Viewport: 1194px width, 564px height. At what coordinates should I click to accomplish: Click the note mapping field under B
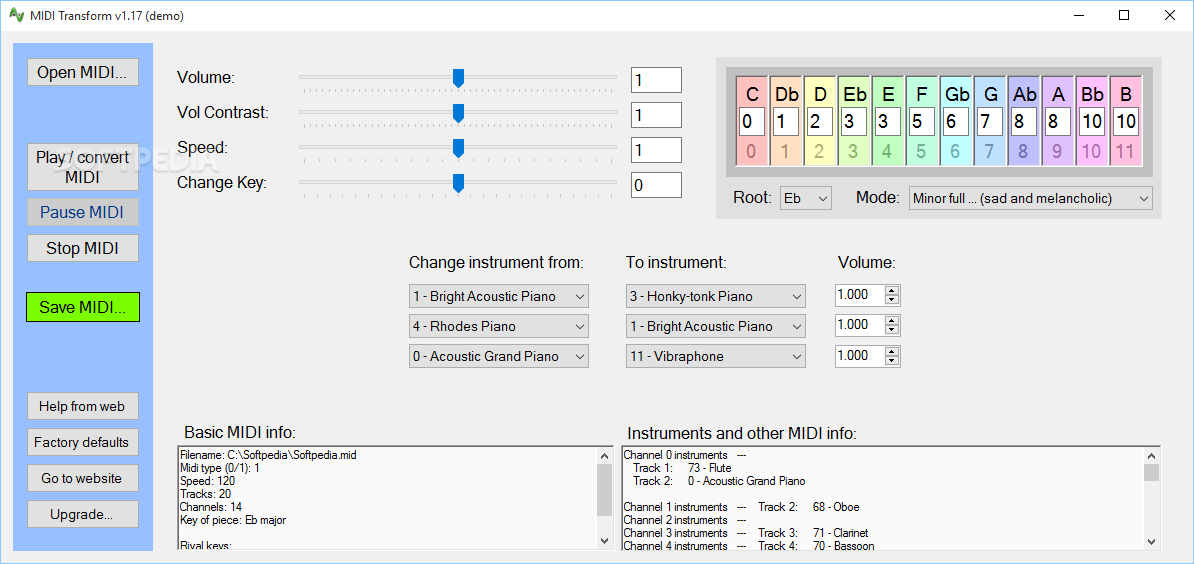1125,121
